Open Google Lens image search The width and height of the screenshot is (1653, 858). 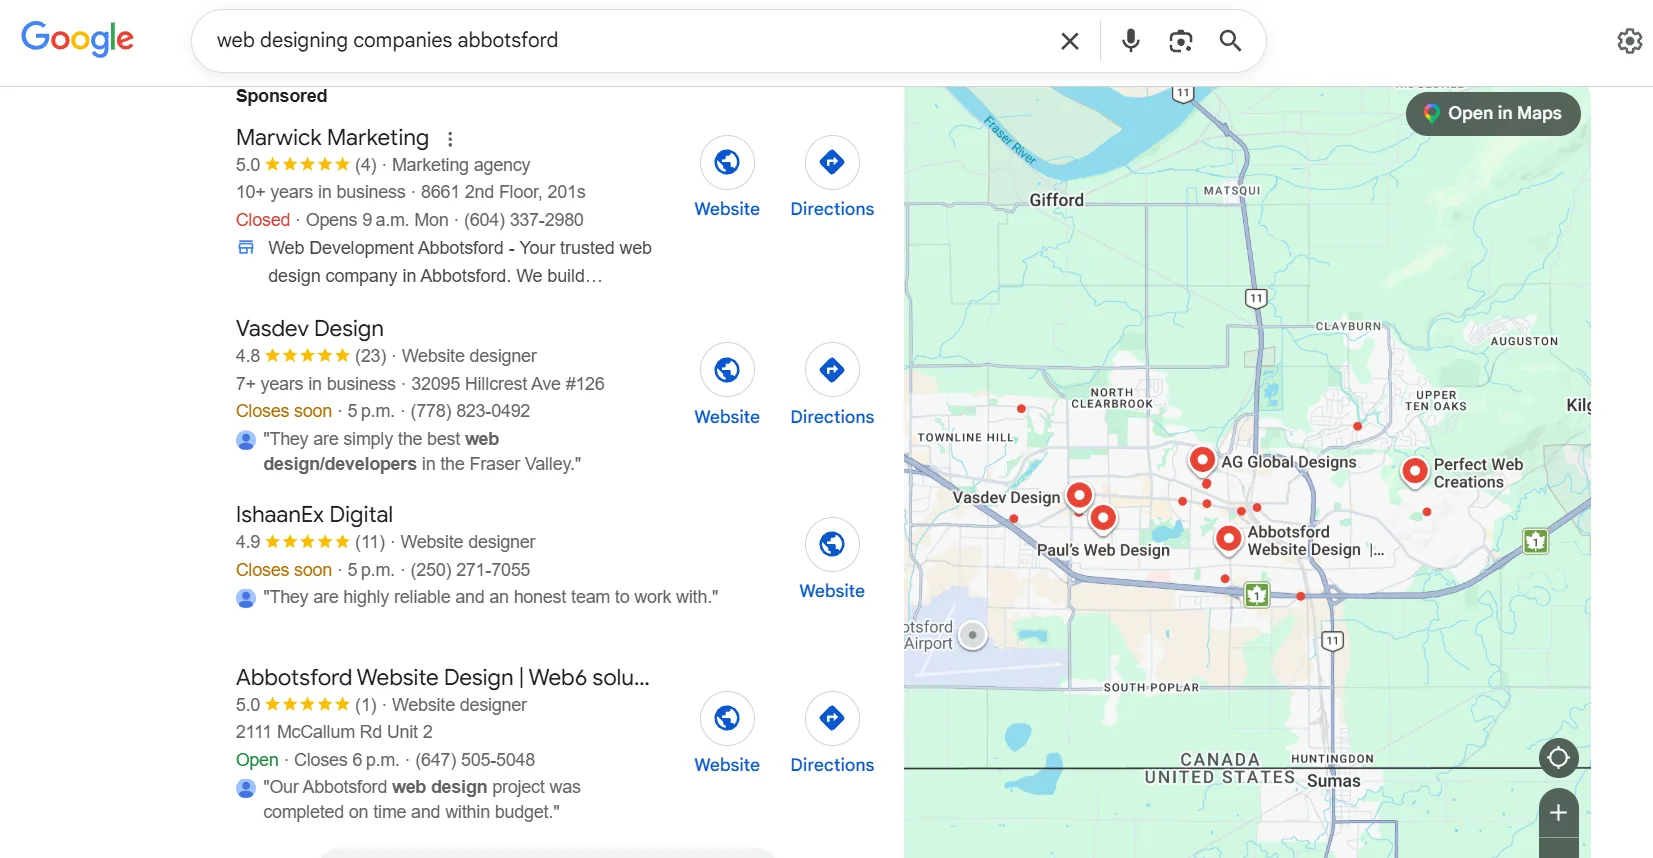1181,41
